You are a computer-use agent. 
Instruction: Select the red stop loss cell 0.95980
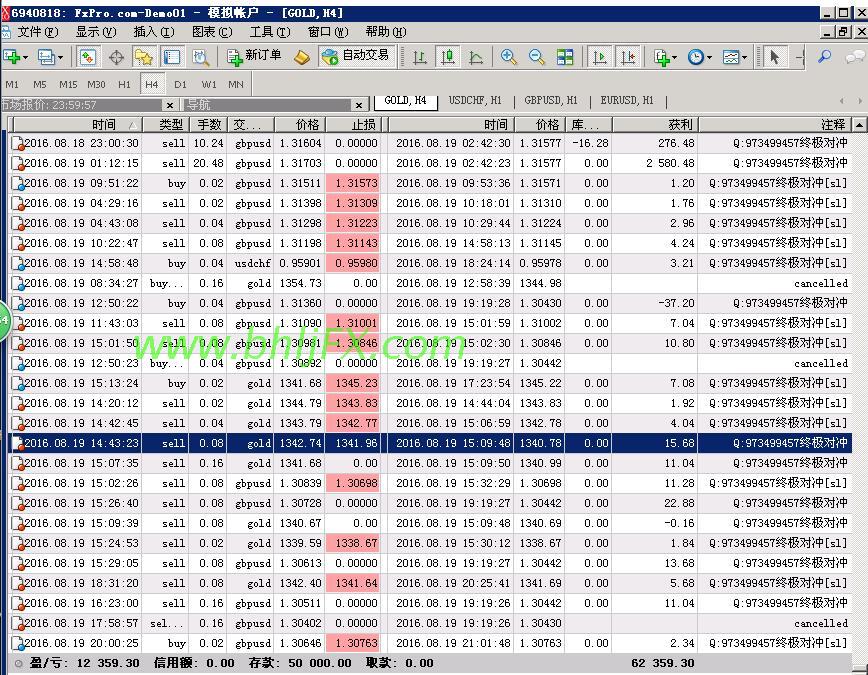click(x=353, y=263)
